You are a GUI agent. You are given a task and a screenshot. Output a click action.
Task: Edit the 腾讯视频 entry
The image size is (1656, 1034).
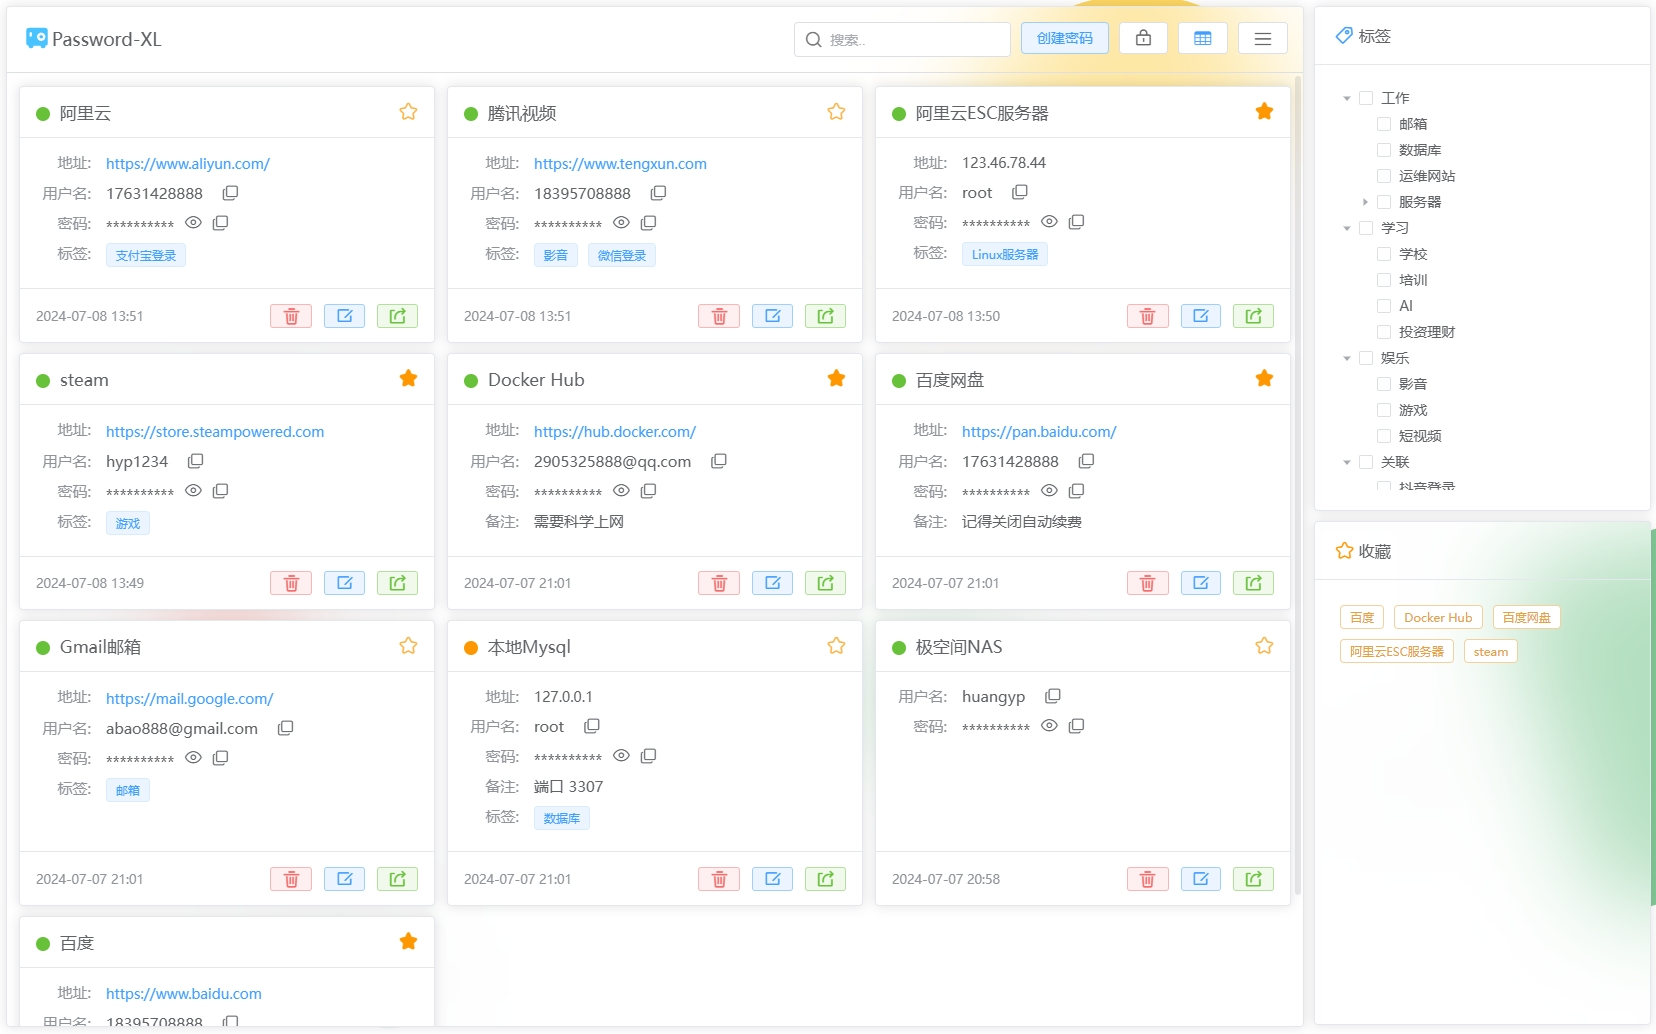[772, 316]
